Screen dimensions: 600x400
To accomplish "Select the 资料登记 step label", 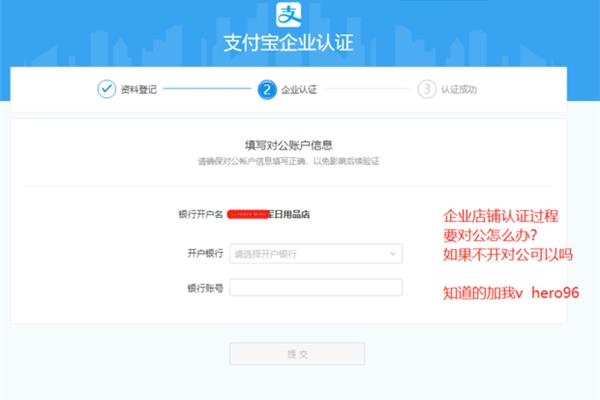I will pos(139,90).
